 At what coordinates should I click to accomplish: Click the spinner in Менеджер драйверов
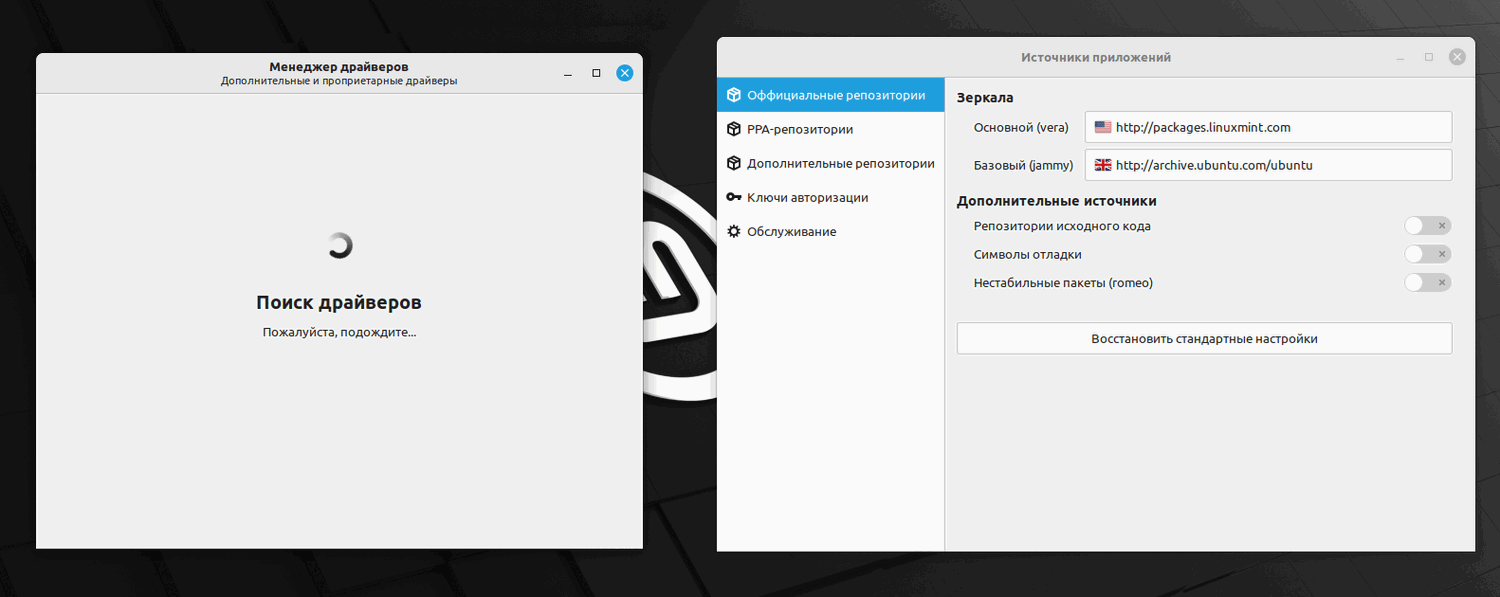coord(340,245)
